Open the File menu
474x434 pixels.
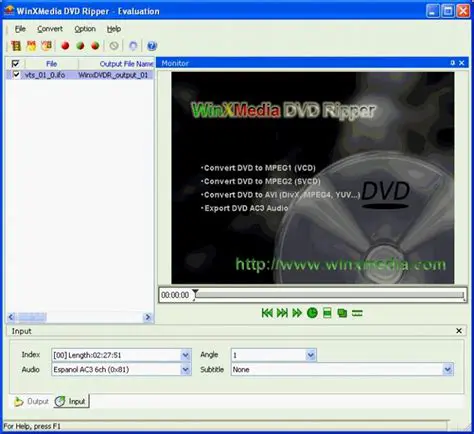[x=20, y=29]
